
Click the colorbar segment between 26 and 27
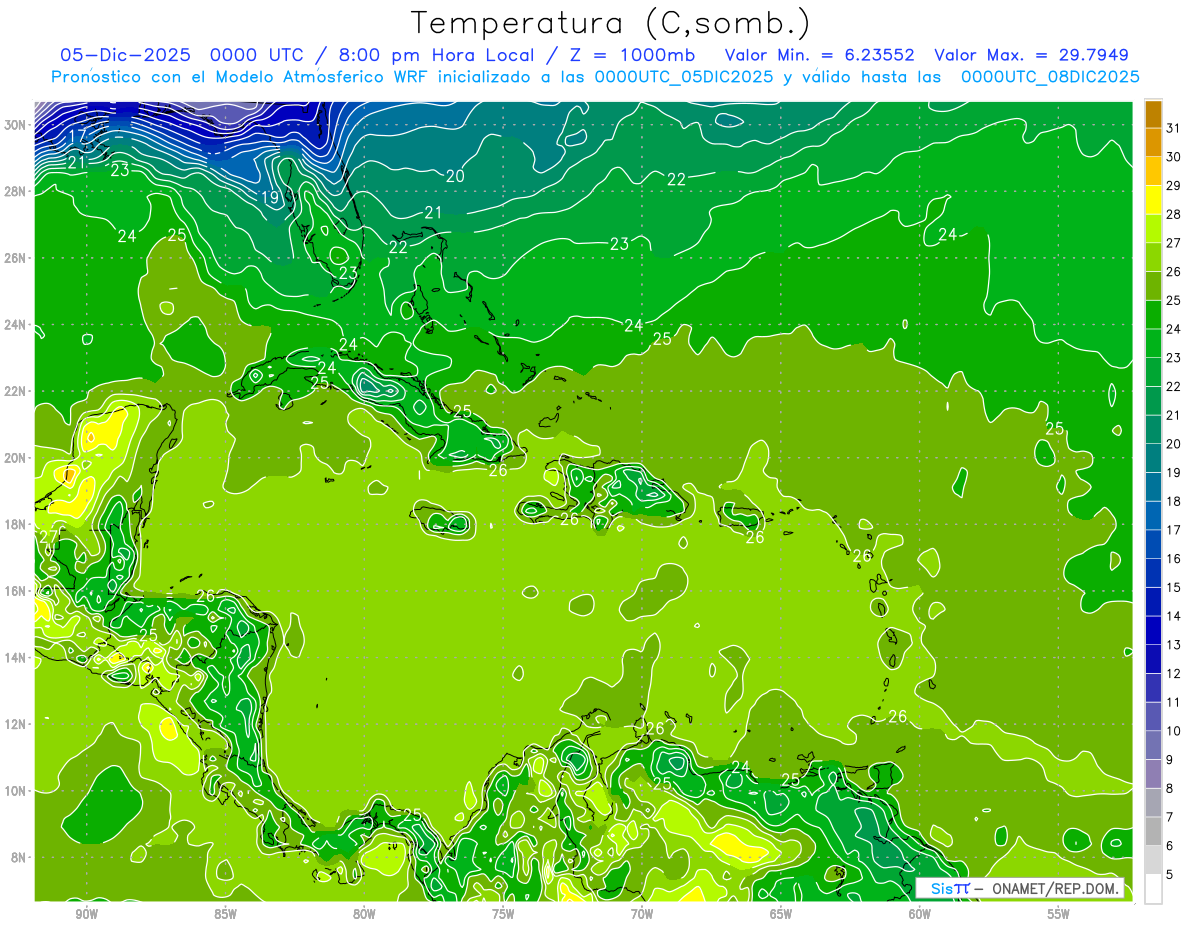coord(1153,257)
